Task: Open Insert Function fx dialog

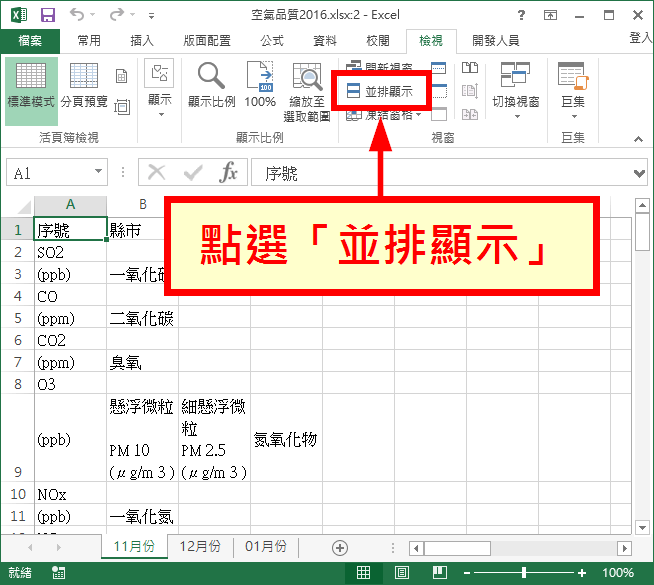Action: pyautogui.click(x=228, y=171)
